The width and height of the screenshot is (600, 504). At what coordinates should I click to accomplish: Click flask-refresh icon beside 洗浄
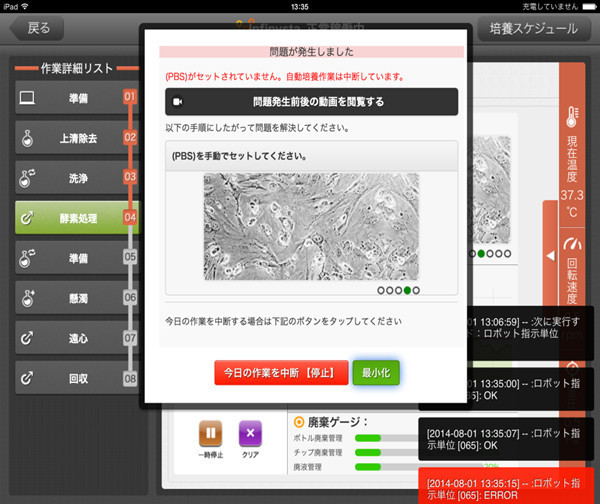pyautogui.click(x=27, y=178)
